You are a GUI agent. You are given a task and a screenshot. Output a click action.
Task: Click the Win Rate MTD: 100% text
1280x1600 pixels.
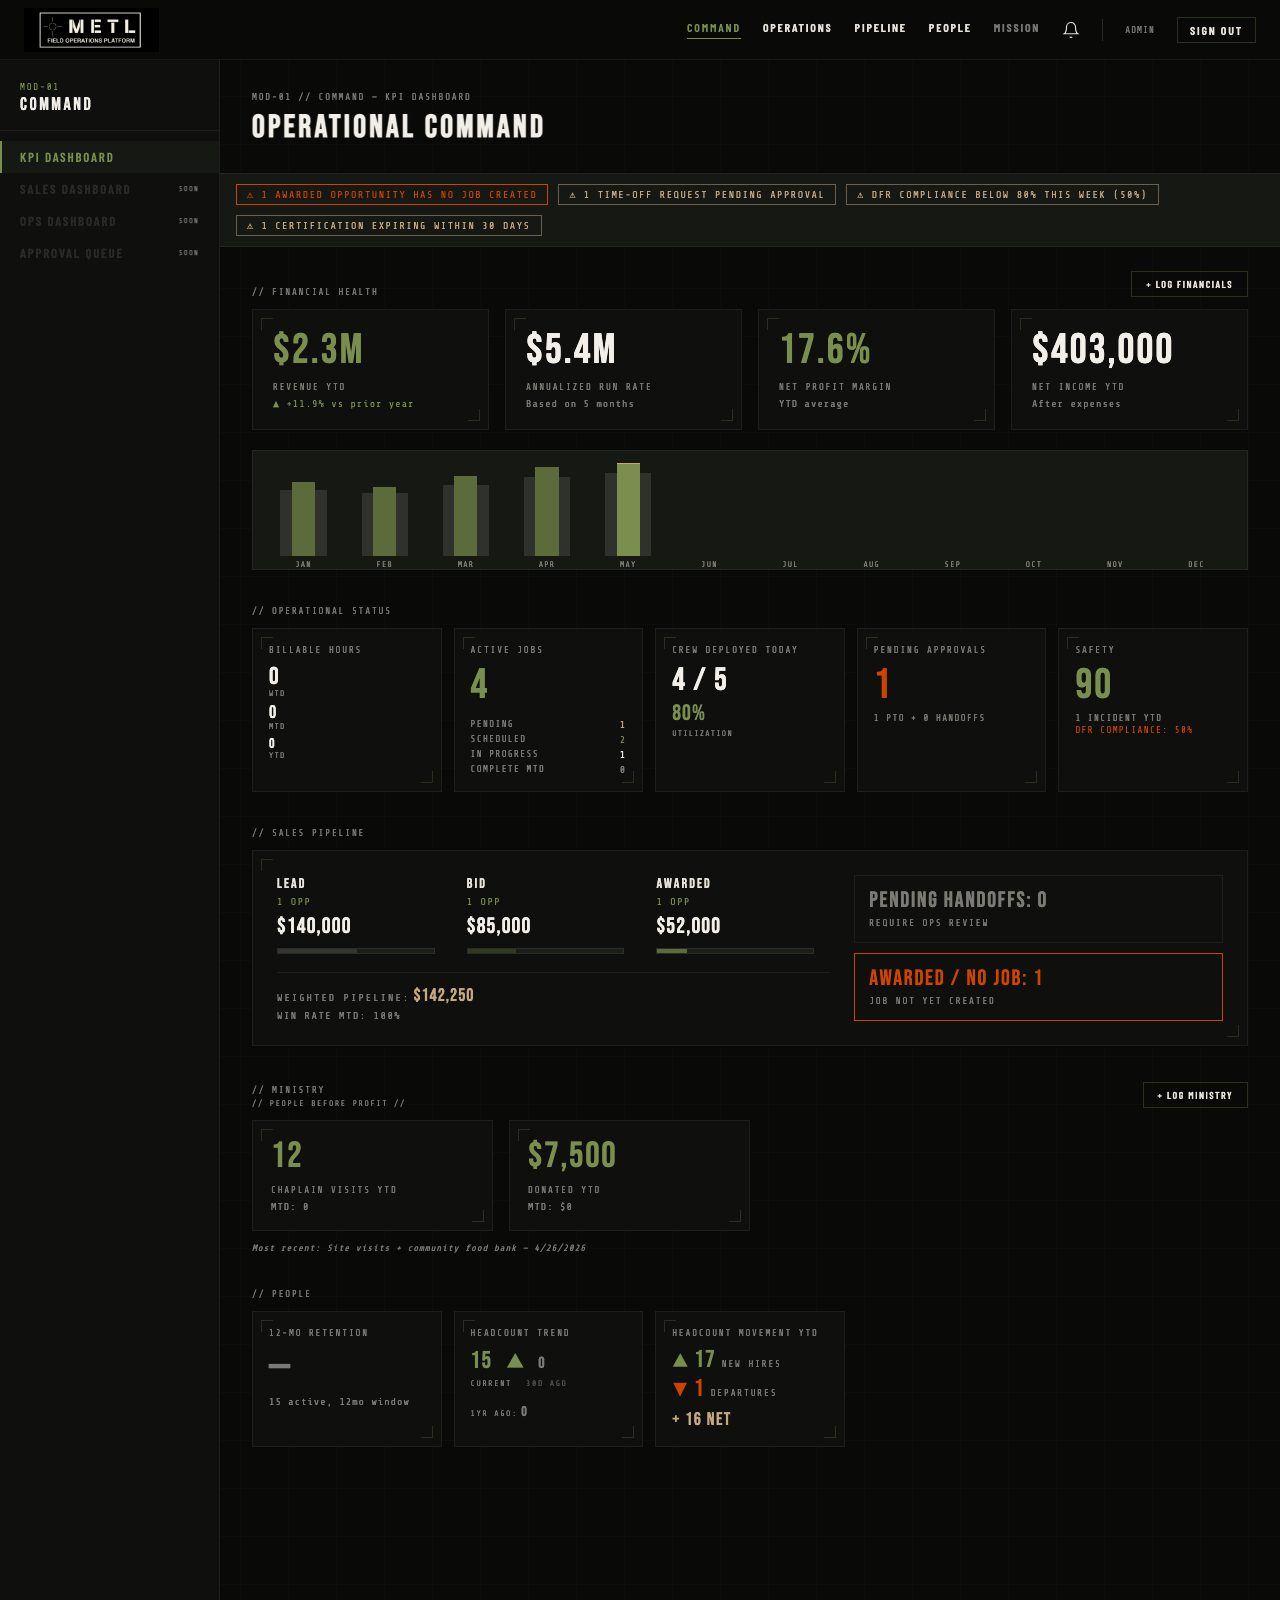tap(339, 1016)
